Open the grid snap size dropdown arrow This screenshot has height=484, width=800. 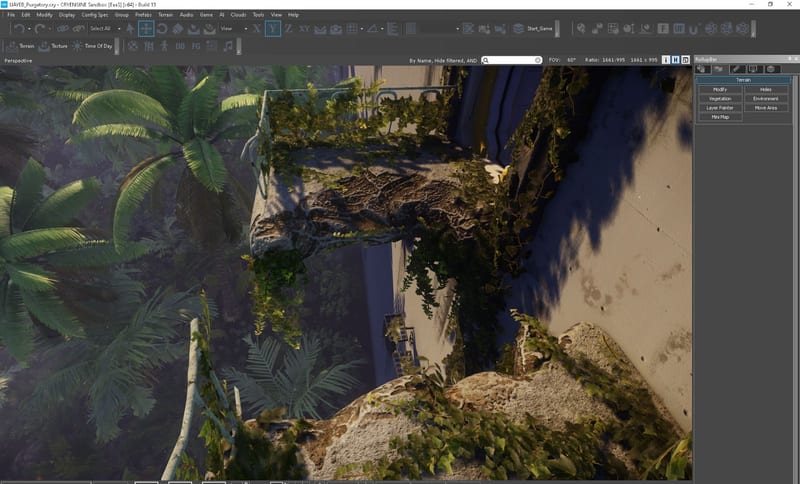(362, 29)
